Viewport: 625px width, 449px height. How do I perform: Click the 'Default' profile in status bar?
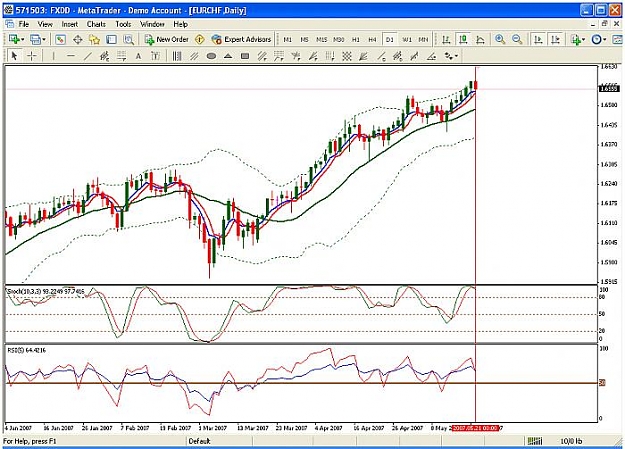200,441
